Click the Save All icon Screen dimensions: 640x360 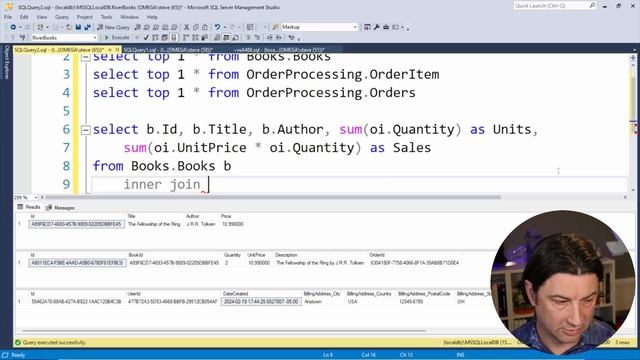click(87, 27)
